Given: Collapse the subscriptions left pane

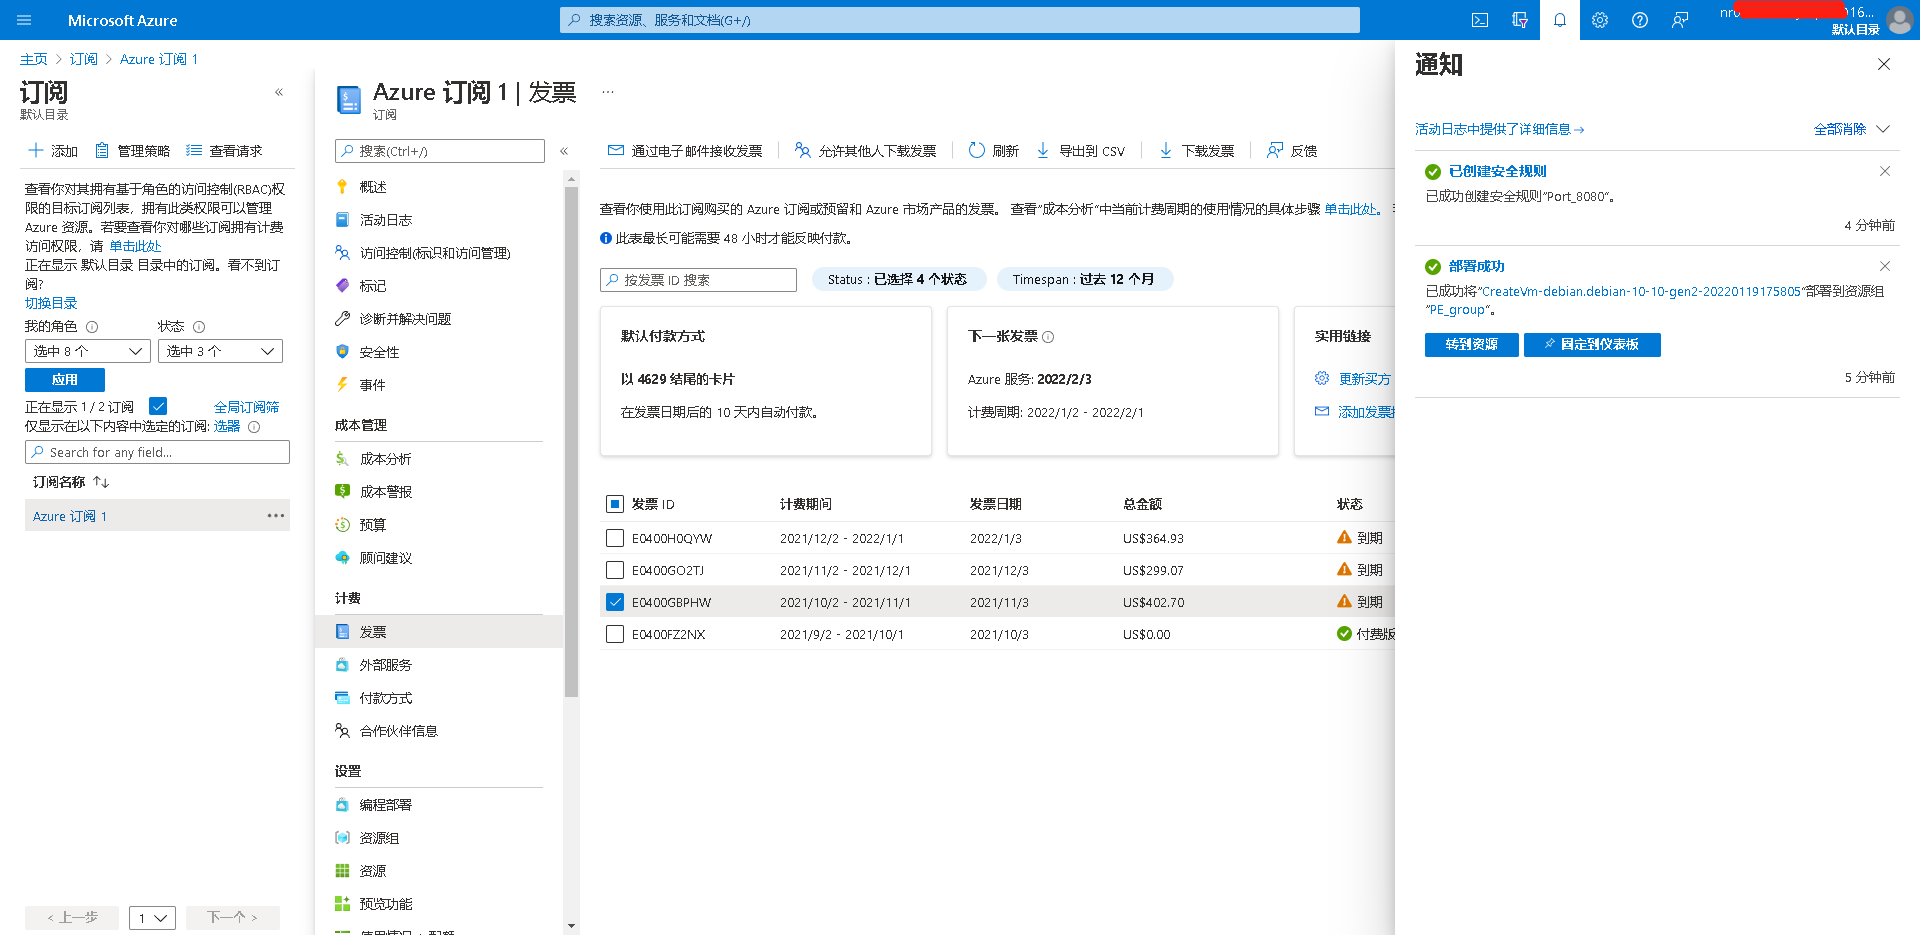Looking at the screenshot, I should pos(279,92).
